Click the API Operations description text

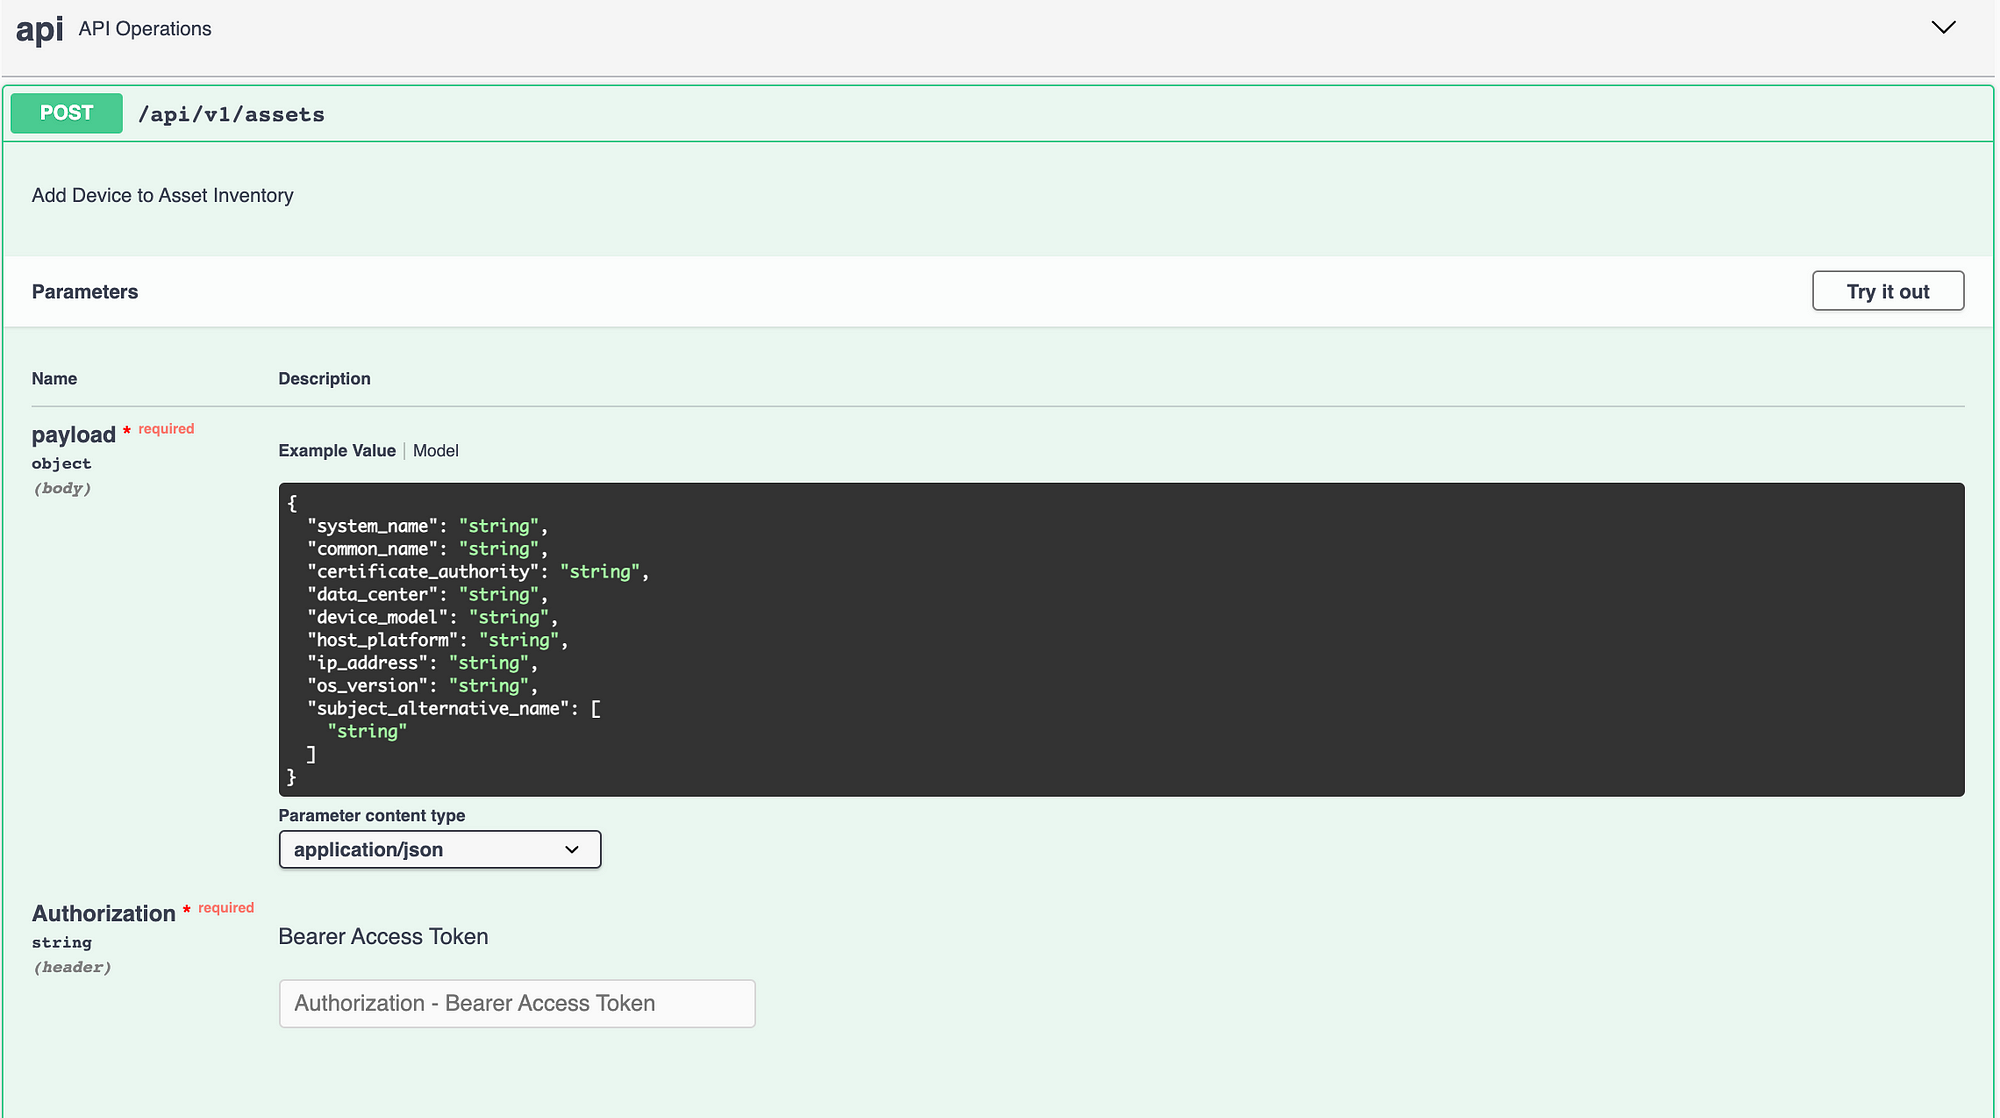click(145, 29)
